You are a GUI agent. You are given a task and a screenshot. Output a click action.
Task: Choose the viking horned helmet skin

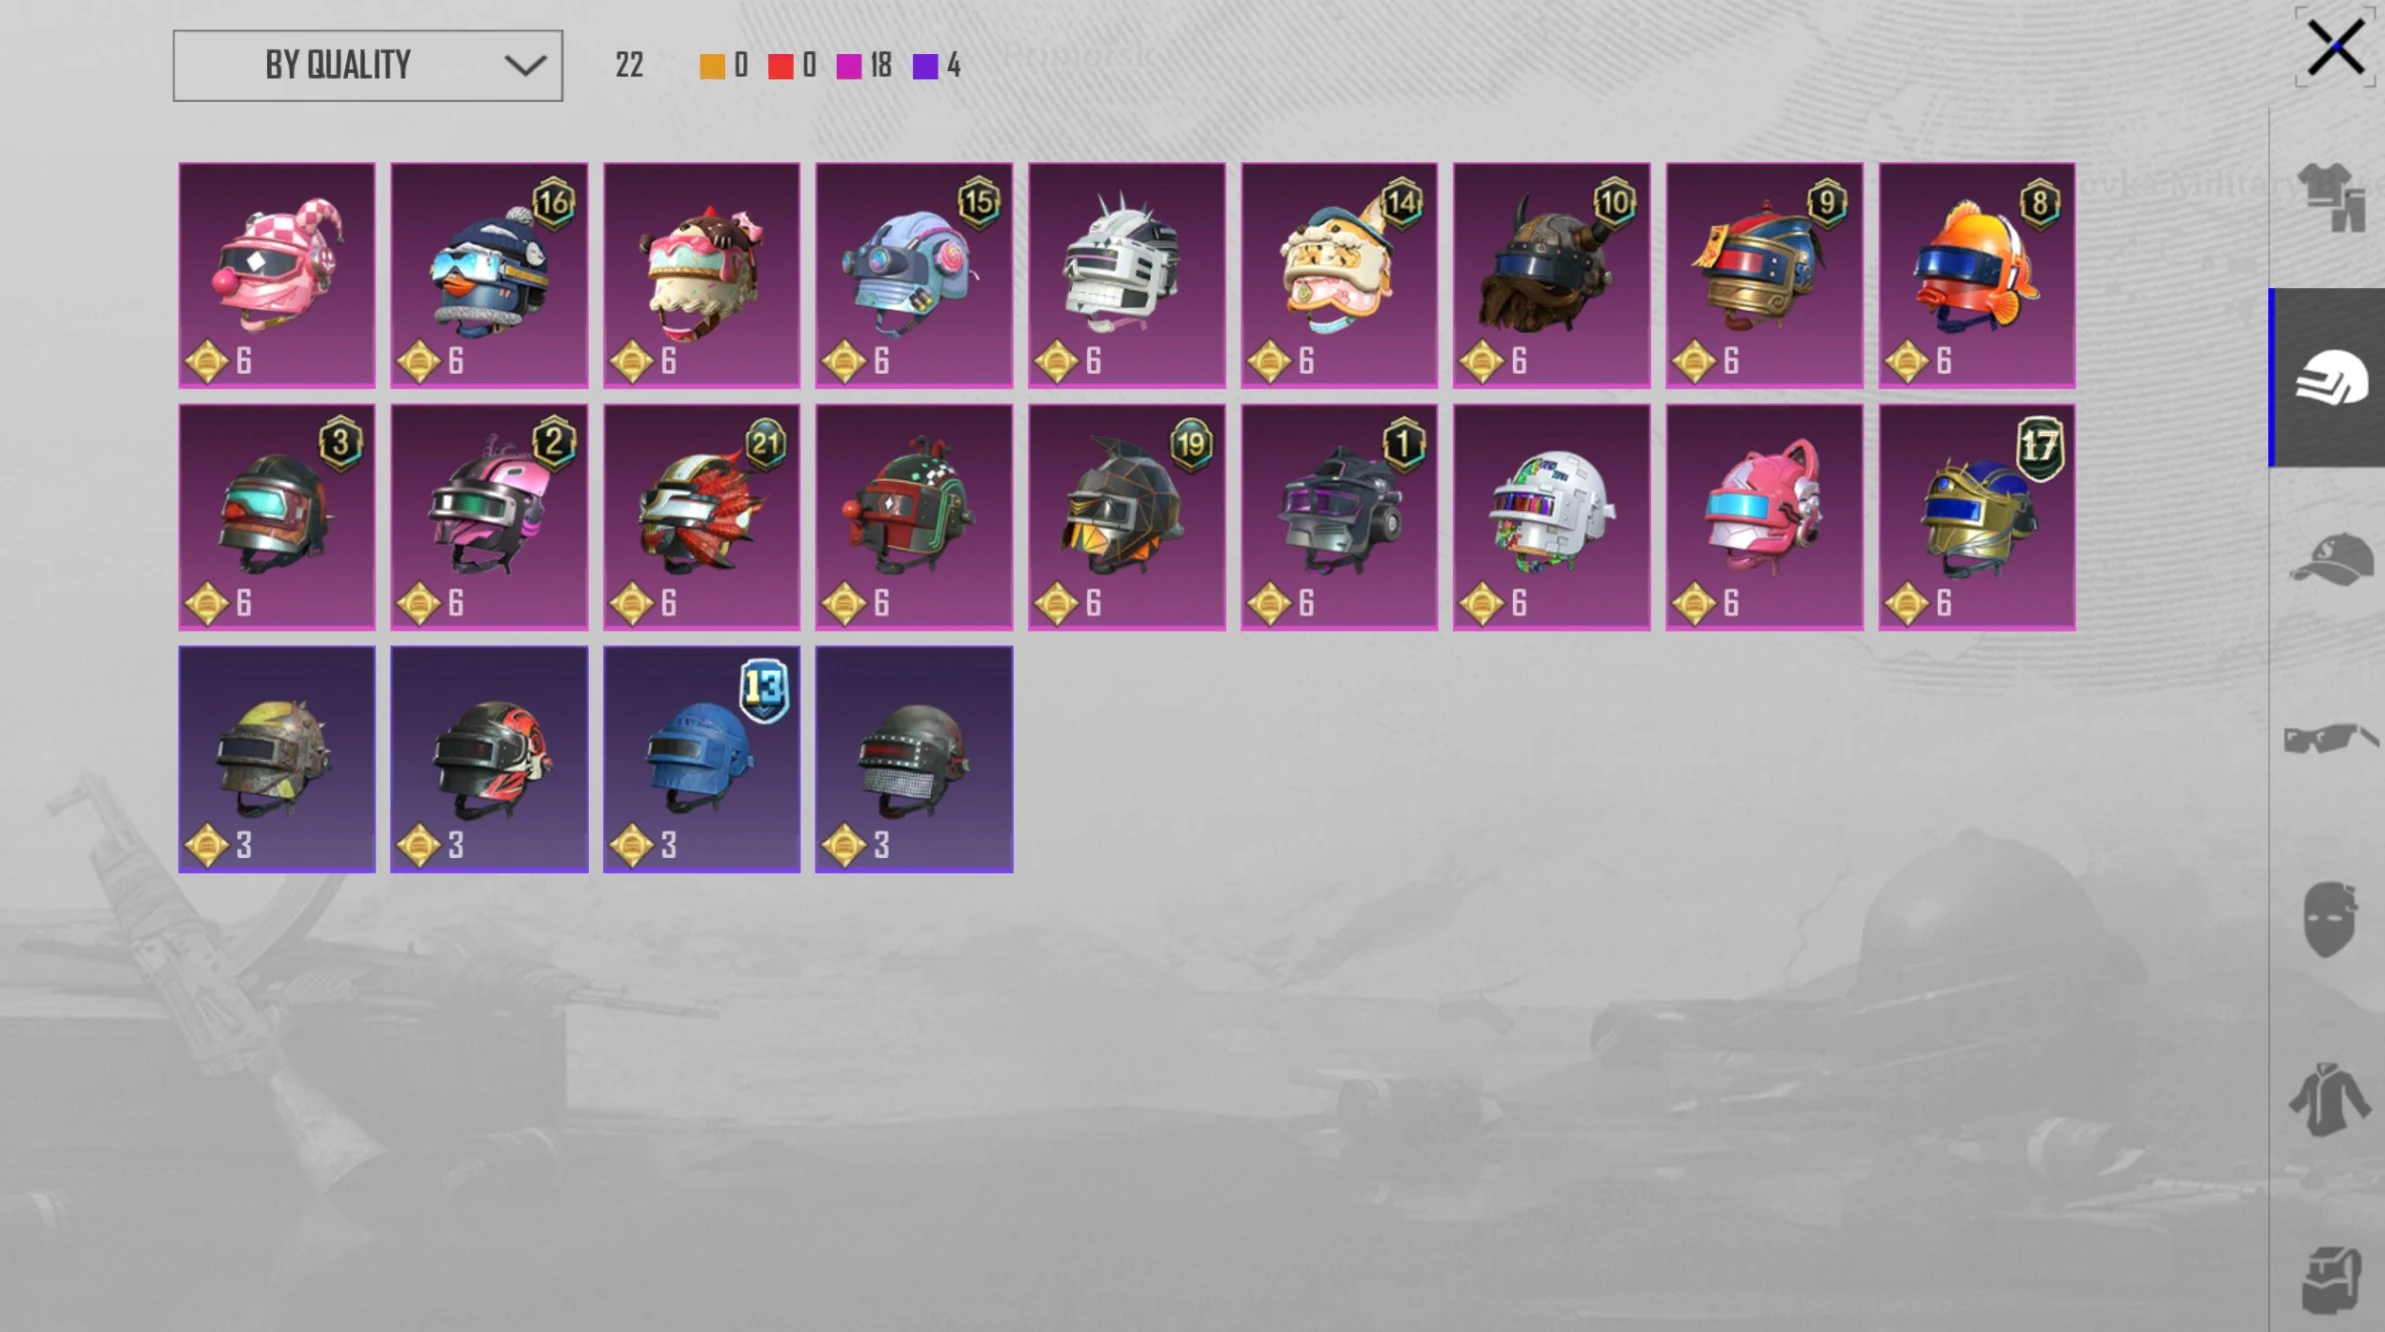[x=1552, y=275]
